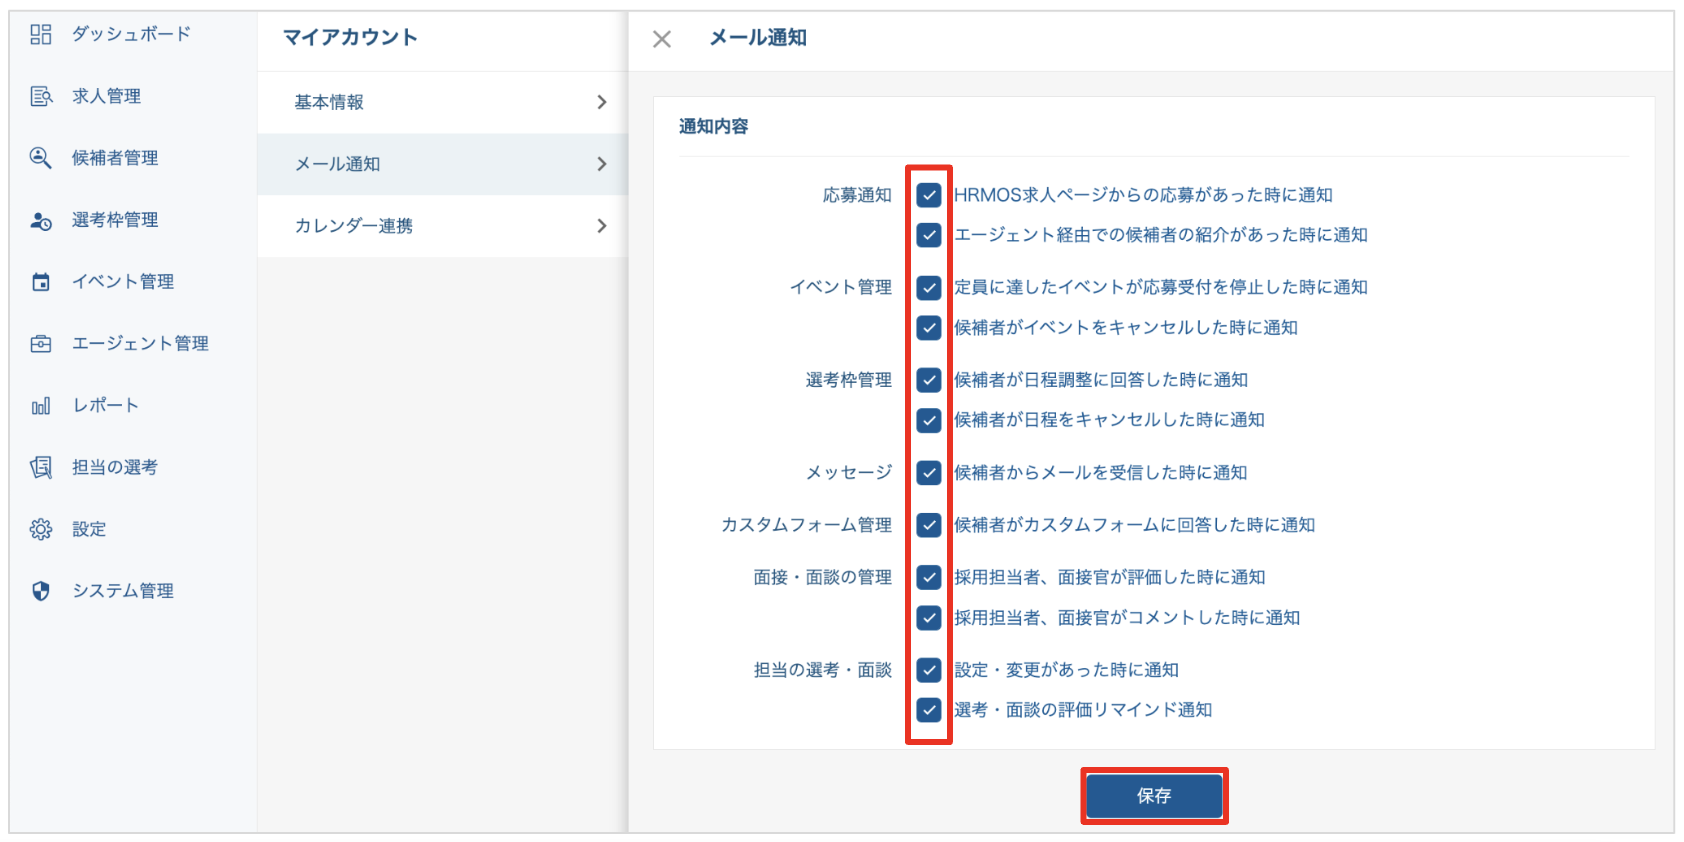Viewport: 1684px width, 842px height.
Task: Expand 基本情報 with its chevron arrow
Action: pyautogui.click(x=601, y=102)
